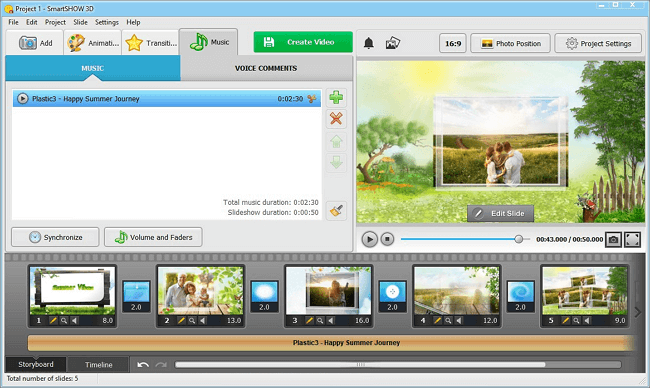Open transition between slides 4 and 5
Viewport: 650px width, 388px height.
pyautogui.click(x=521, y=296)
